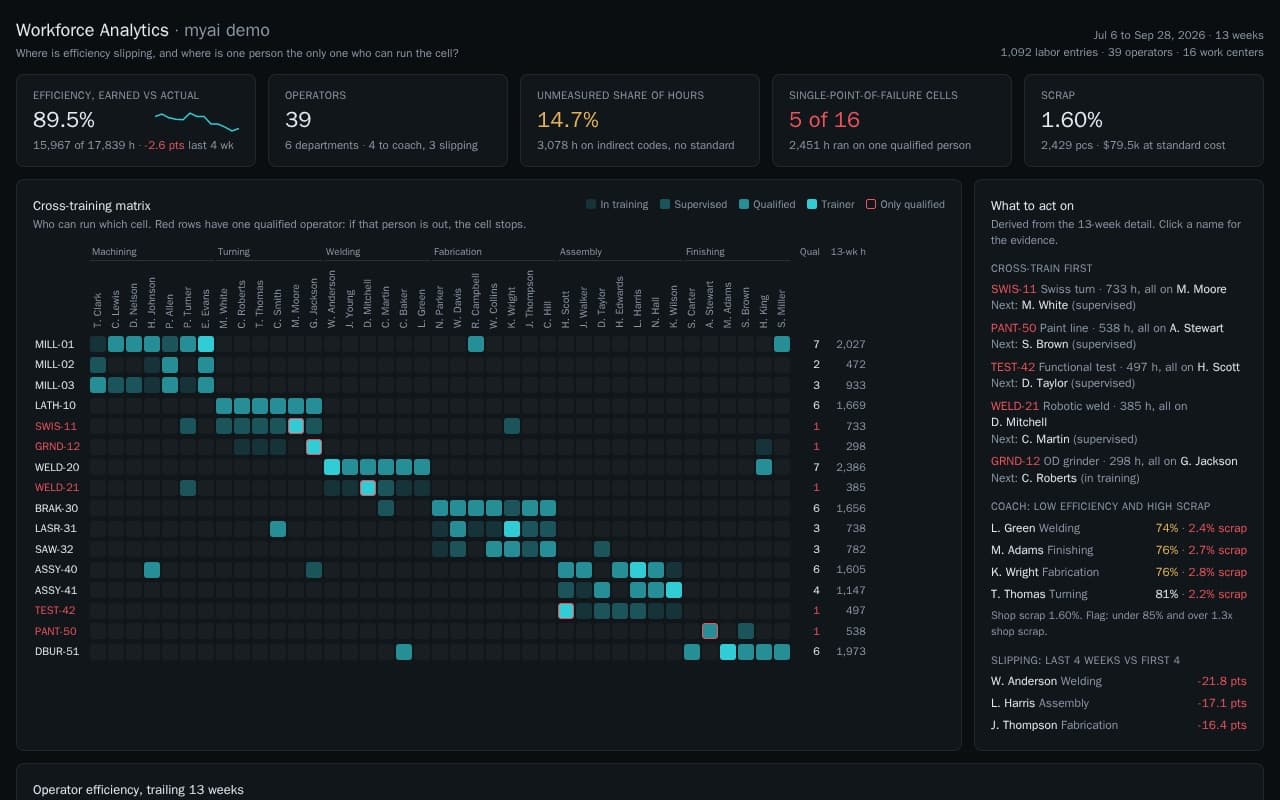Click the DBUR-51 row label in the matrix

tap(56, 652)
